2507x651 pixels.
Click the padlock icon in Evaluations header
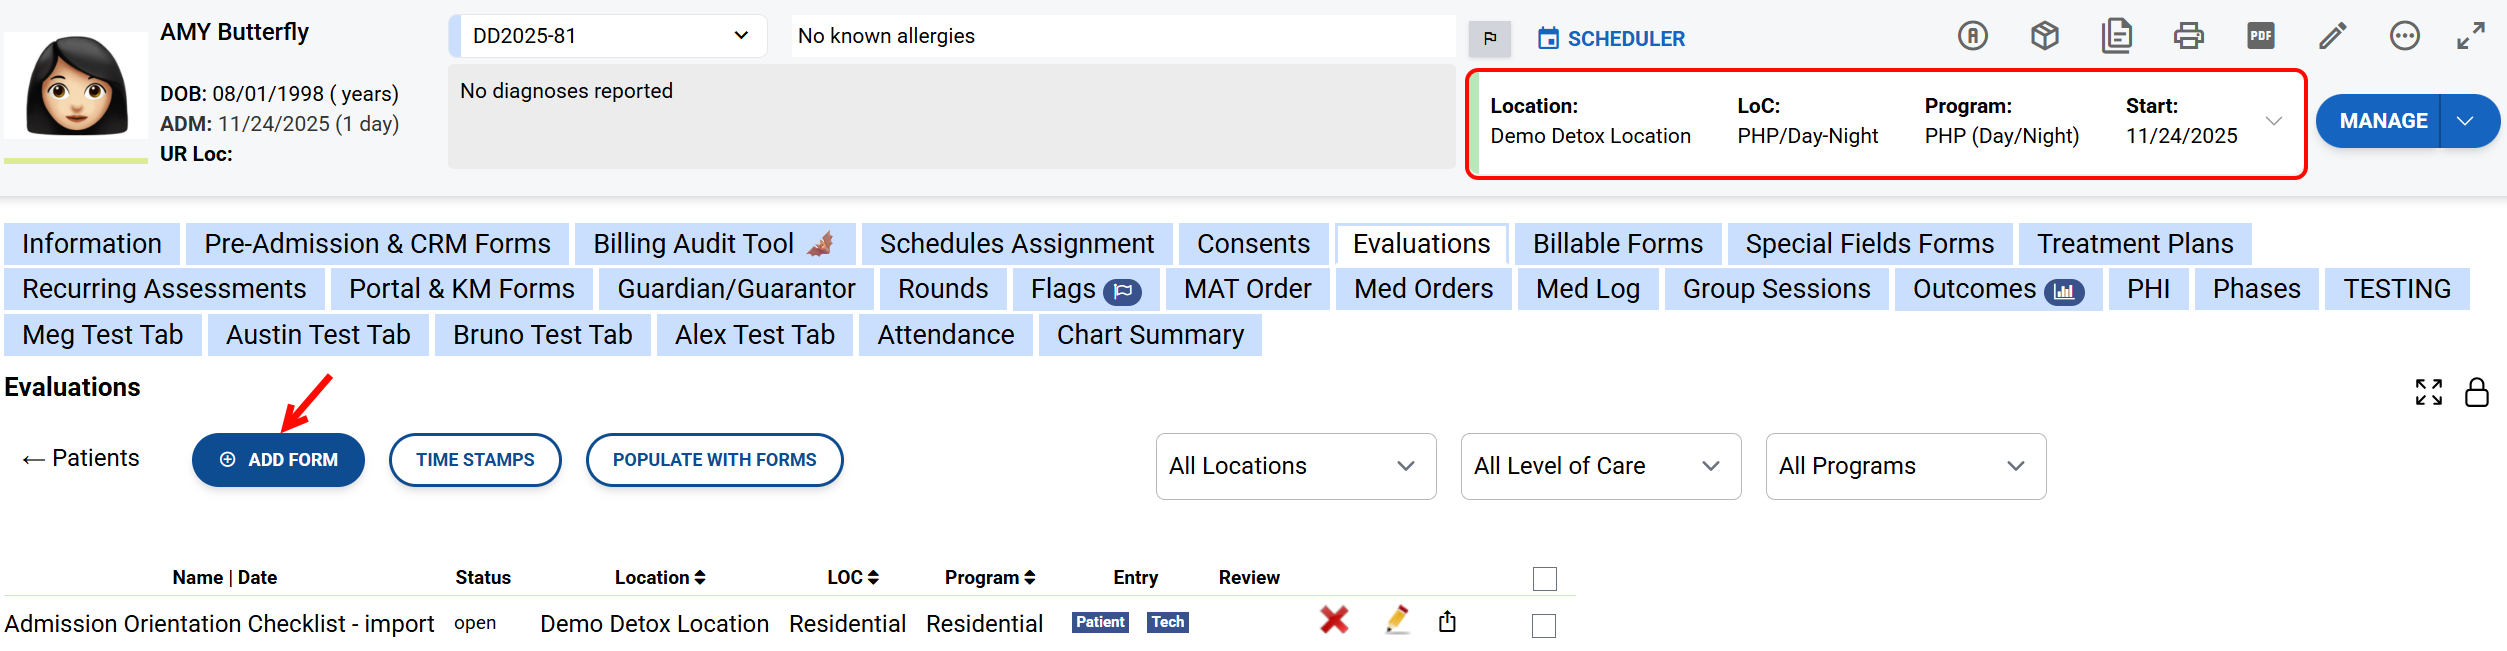pos(2476,392)
